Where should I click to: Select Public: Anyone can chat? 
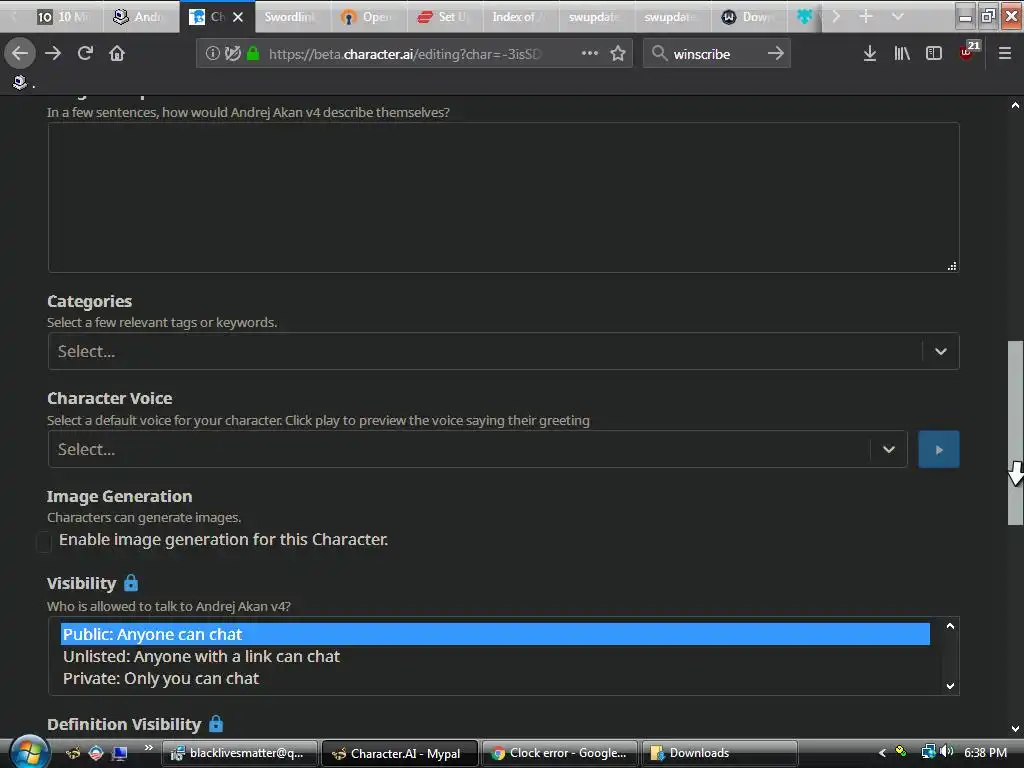tap(495, 634)
